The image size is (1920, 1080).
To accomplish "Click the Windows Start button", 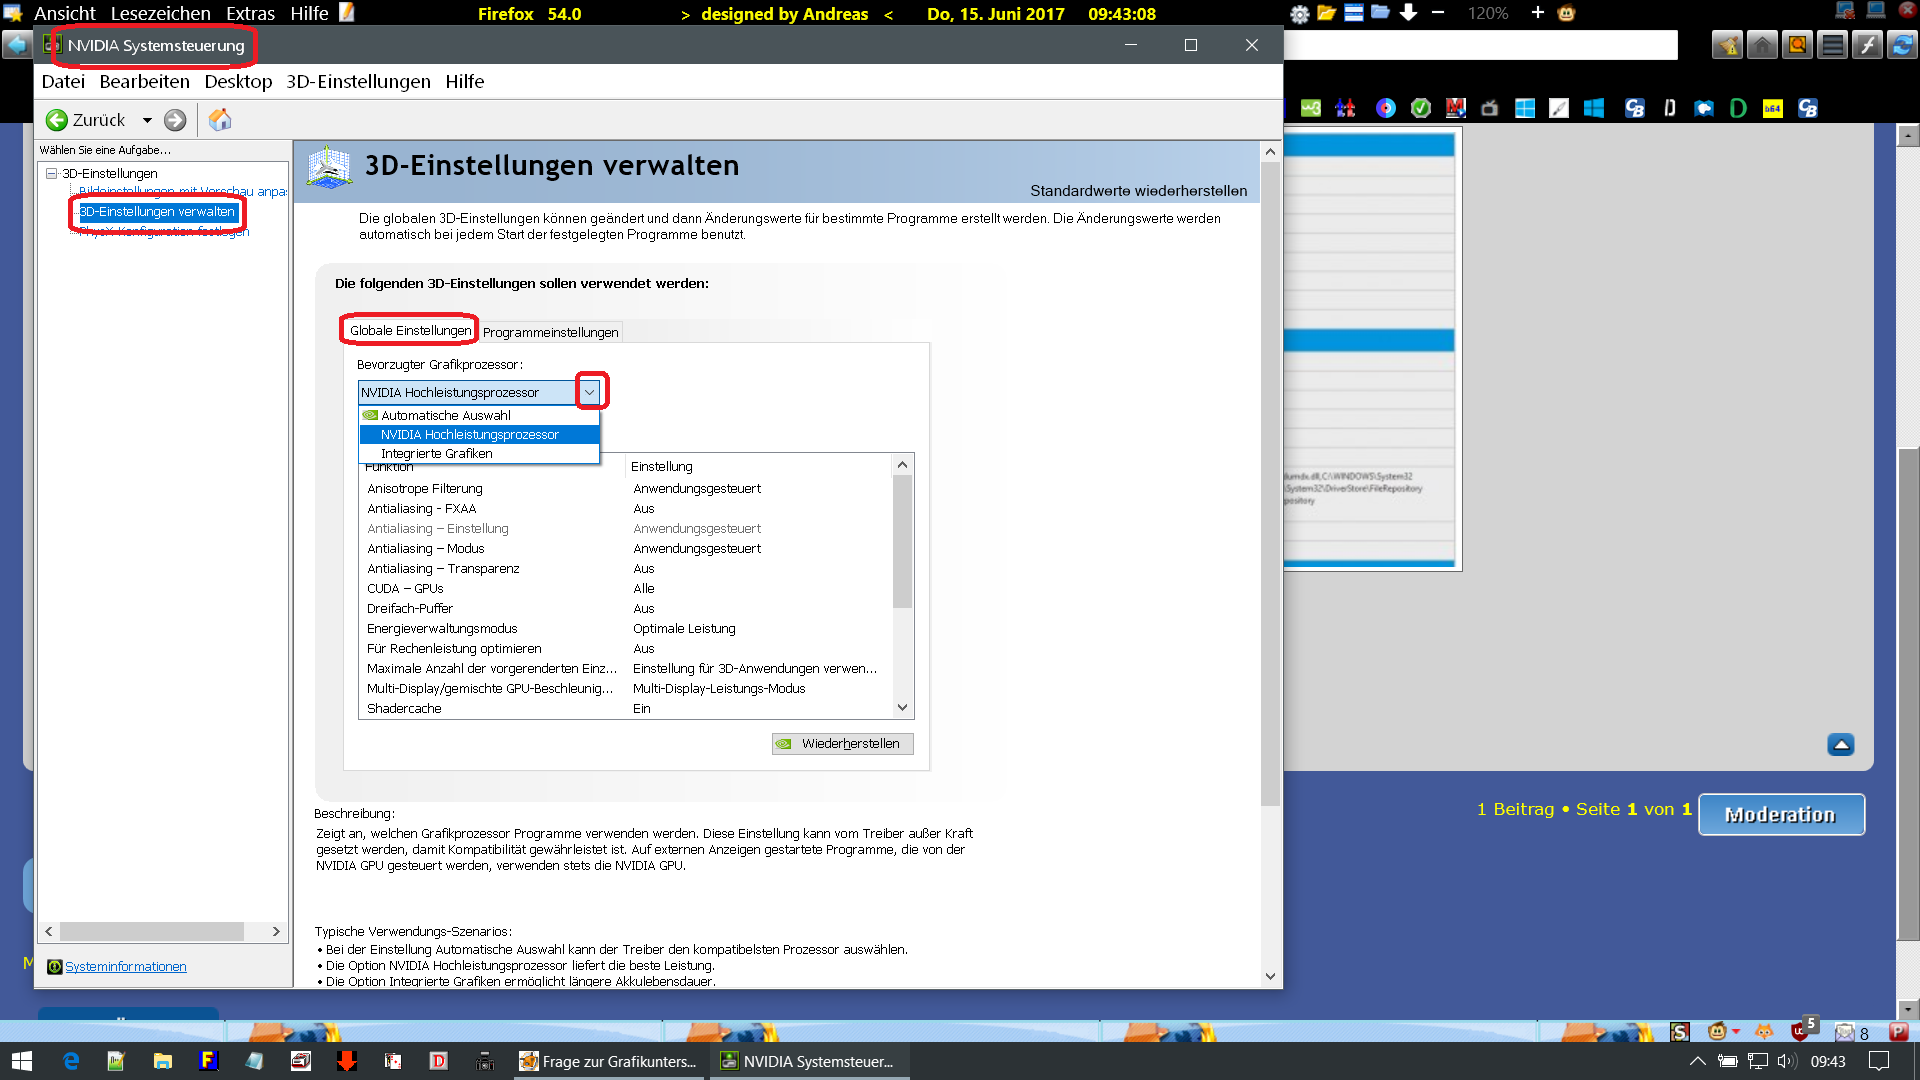I will click(x=22, y=1061).
